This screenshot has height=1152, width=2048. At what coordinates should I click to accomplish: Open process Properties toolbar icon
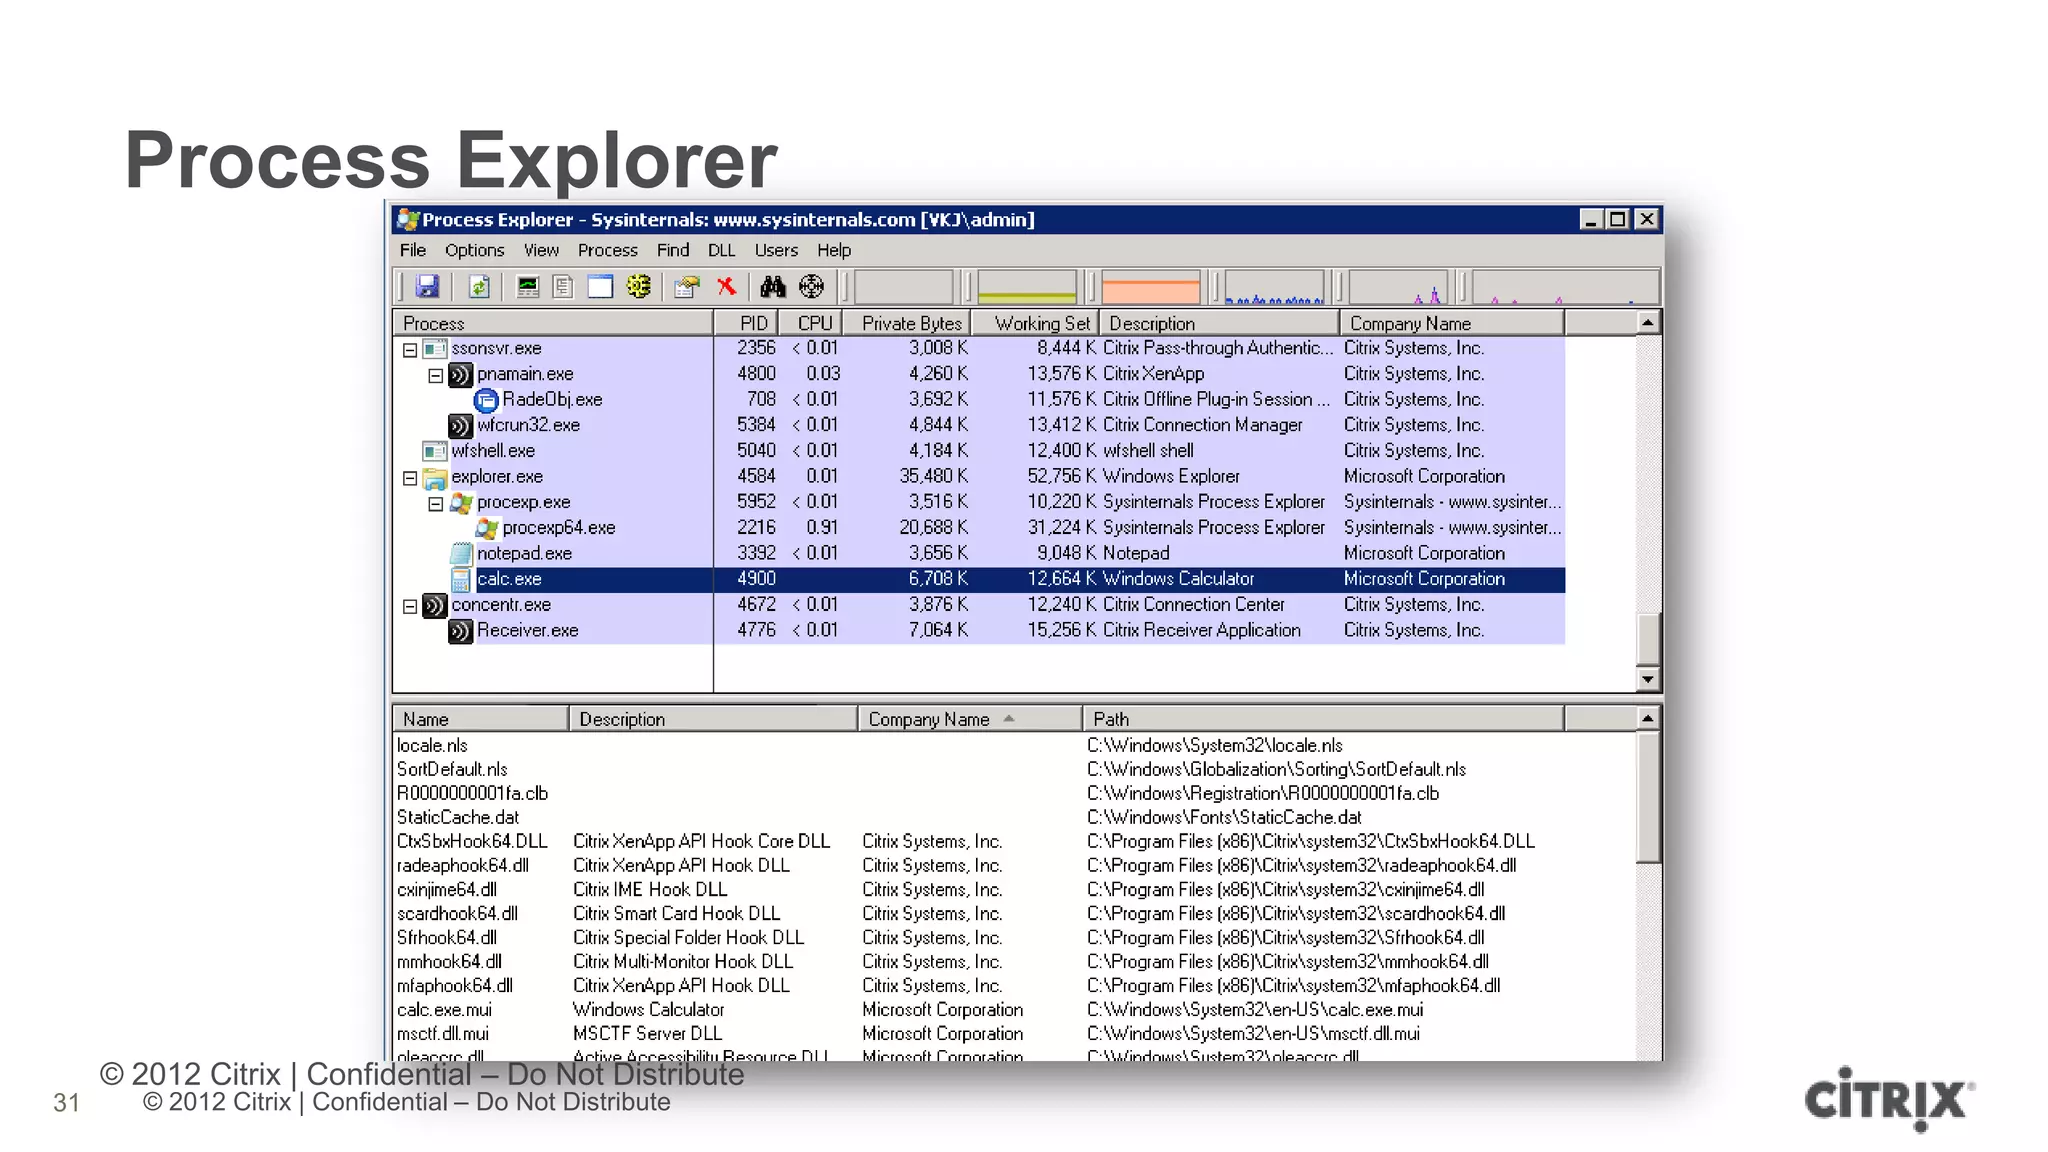tap(686, 287)
